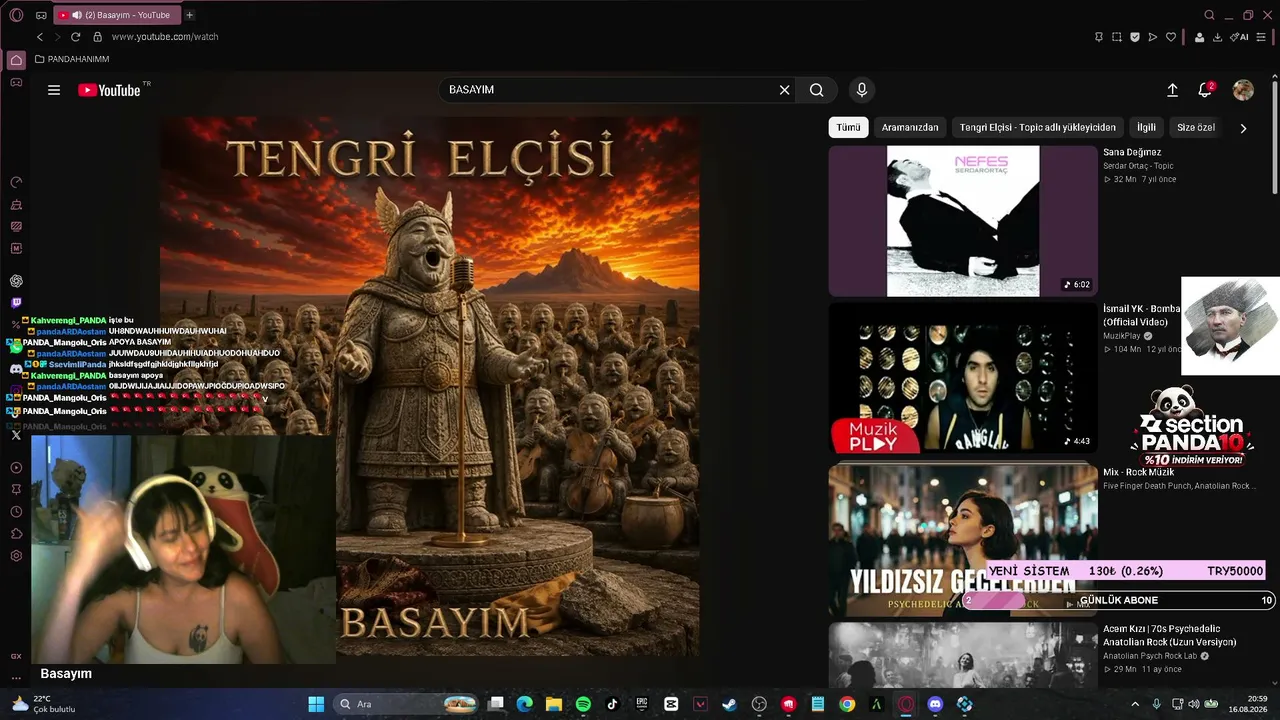Open the Discord panel in the sidebar
1280x720 pixels.
16,369
